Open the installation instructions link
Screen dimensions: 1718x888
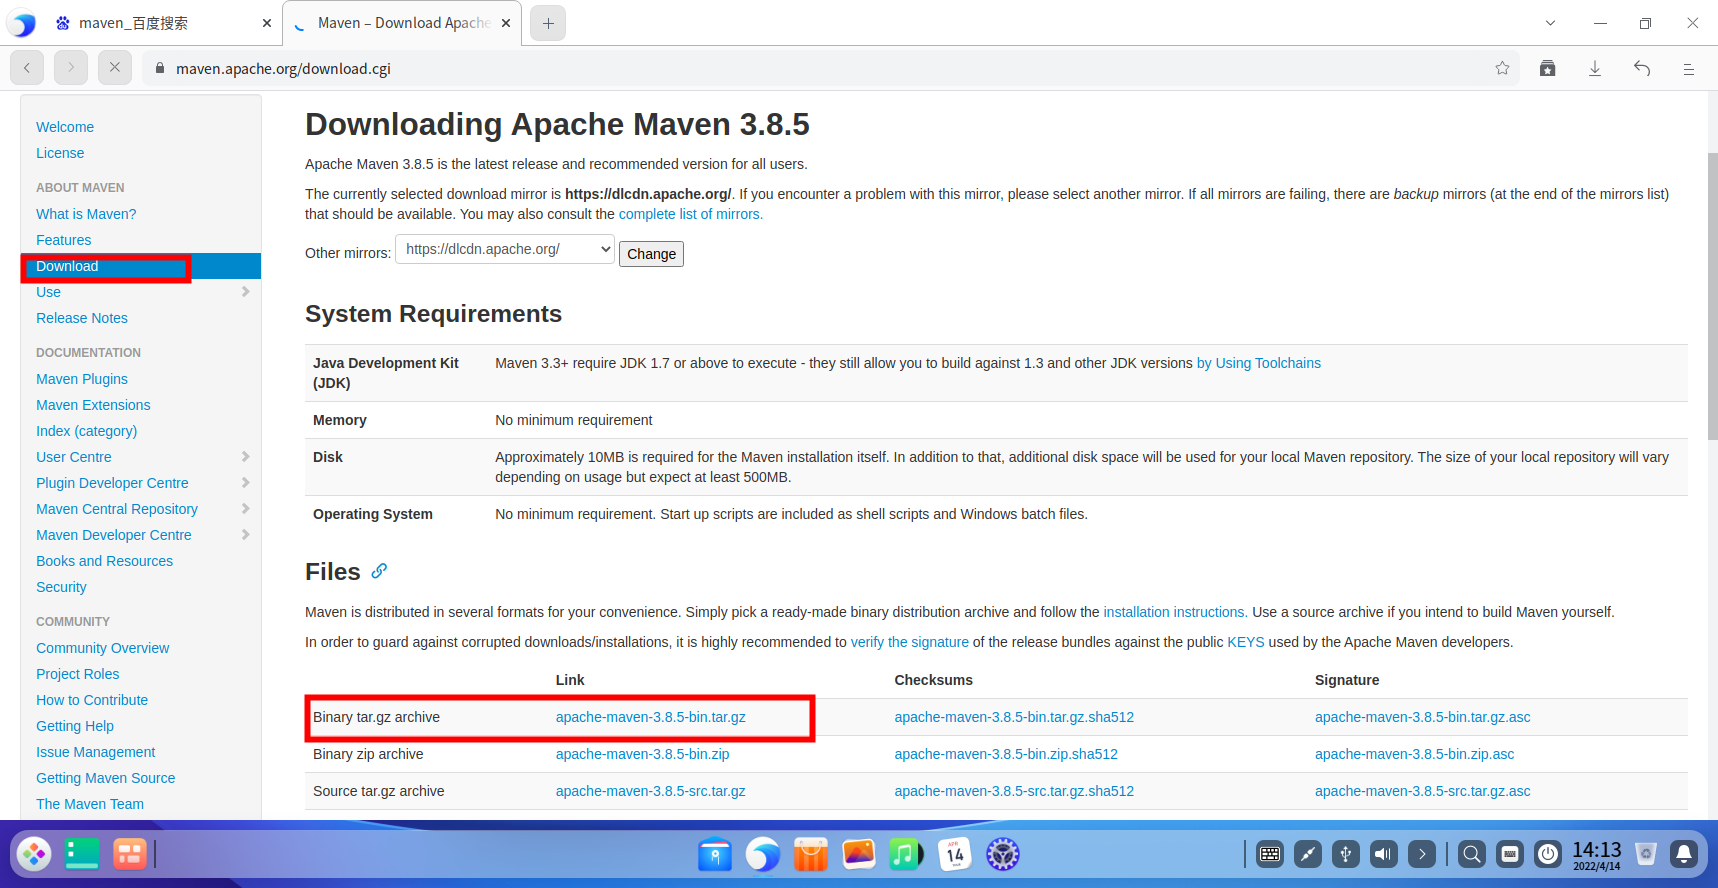pos(1175,612)
